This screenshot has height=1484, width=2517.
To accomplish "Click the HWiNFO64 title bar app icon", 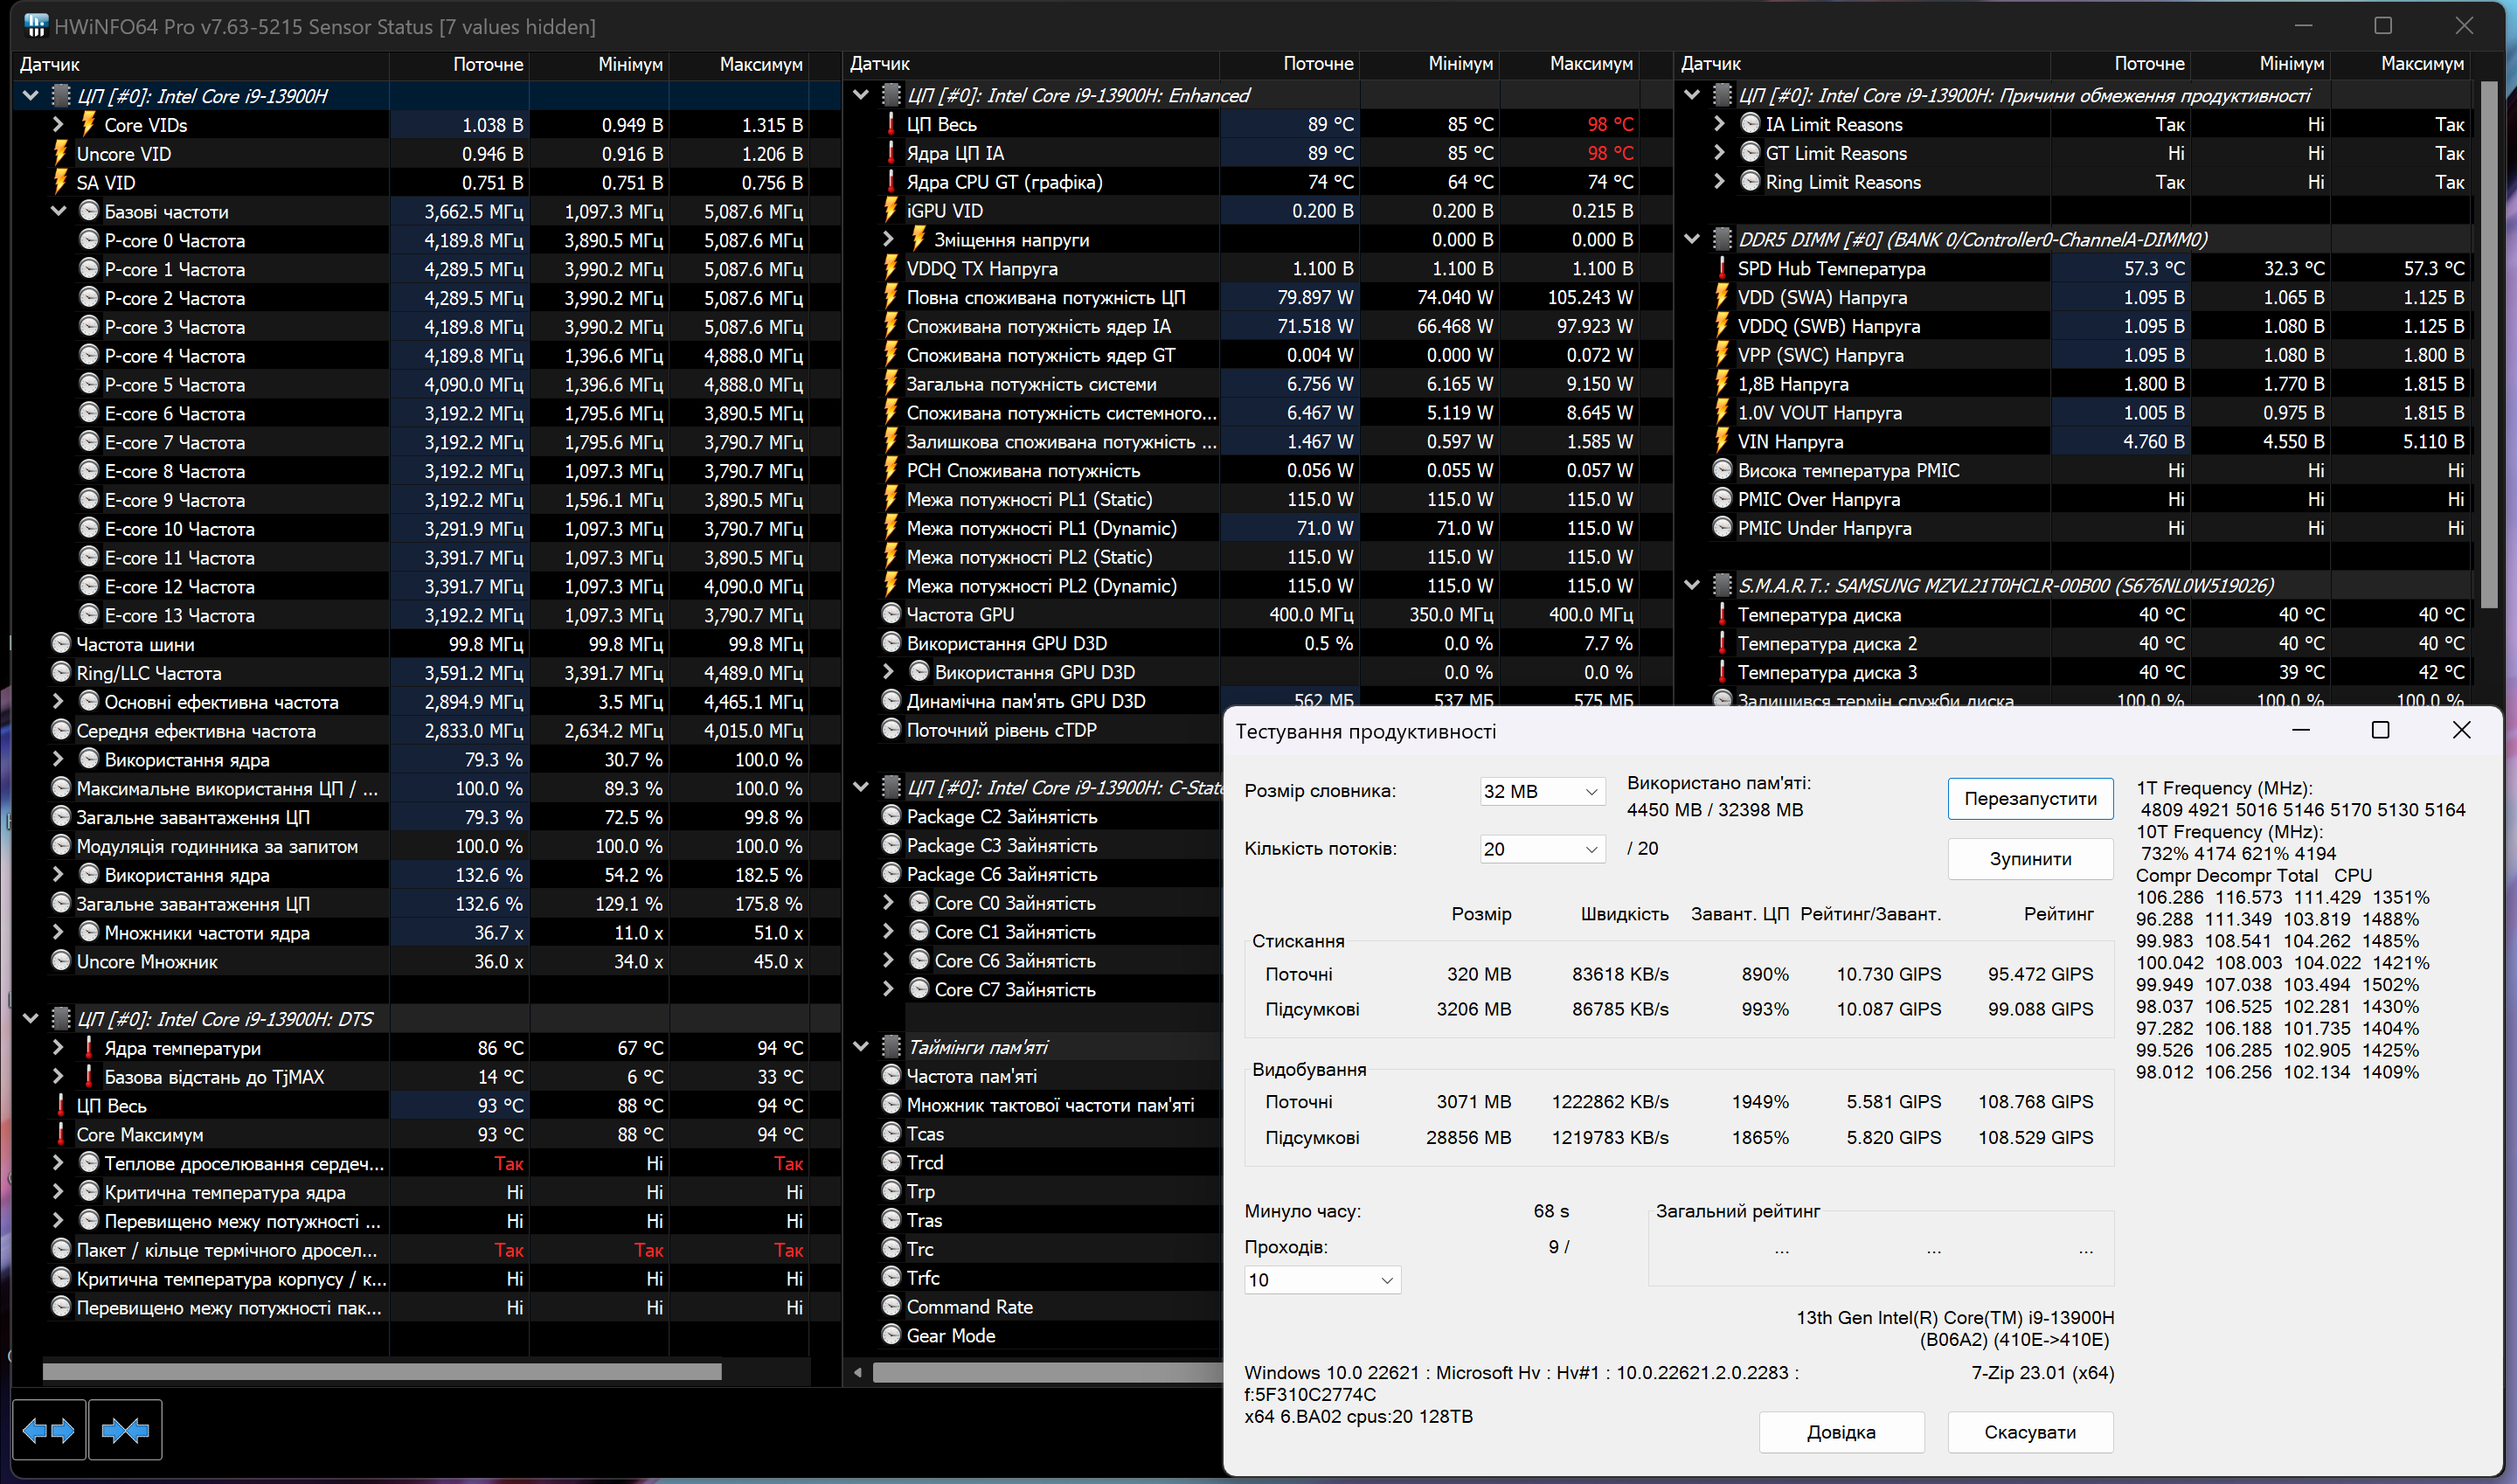I will click(x=36, y=26).
